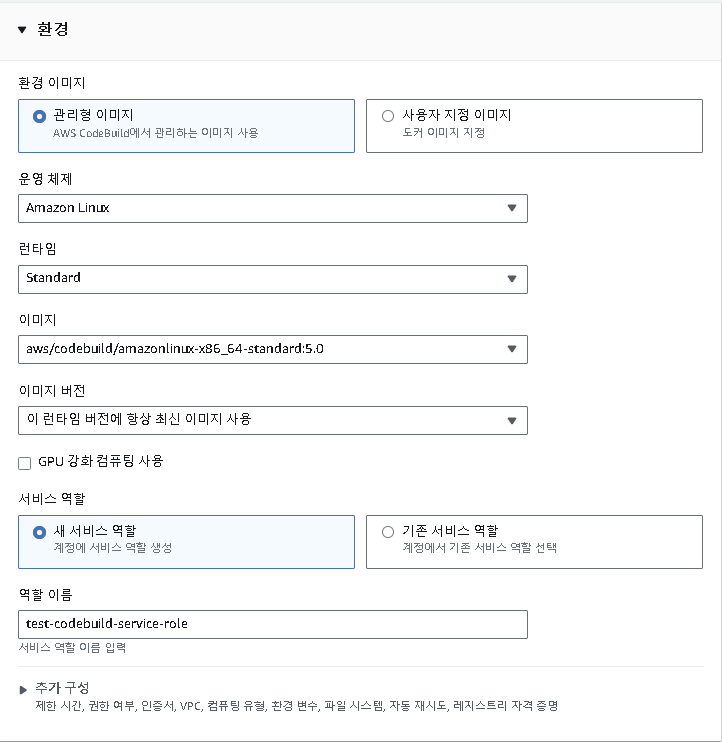Open the 런타임 Standard dropdown
Viewport: 722px width, 742px height.
[273, 279]
